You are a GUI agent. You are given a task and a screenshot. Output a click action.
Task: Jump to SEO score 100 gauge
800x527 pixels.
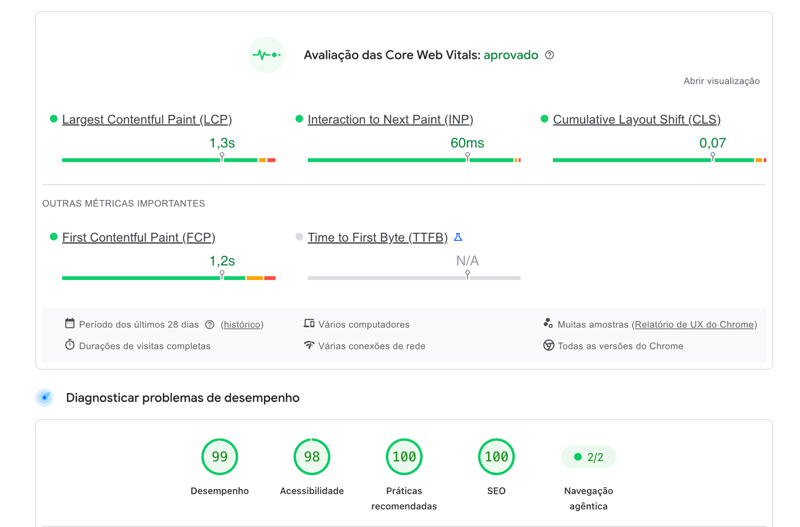point(496,457)
